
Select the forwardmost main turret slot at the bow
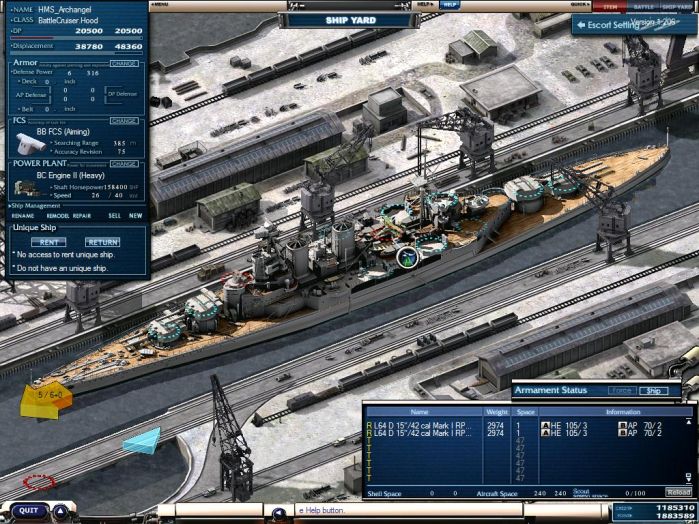(x=164, y=331)
